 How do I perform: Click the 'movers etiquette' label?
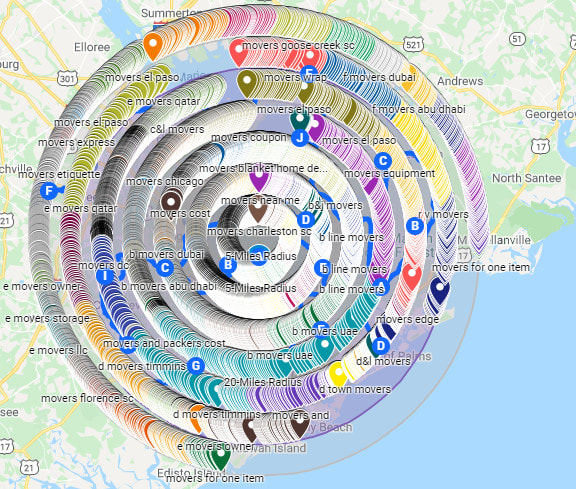tap(59, 174)
